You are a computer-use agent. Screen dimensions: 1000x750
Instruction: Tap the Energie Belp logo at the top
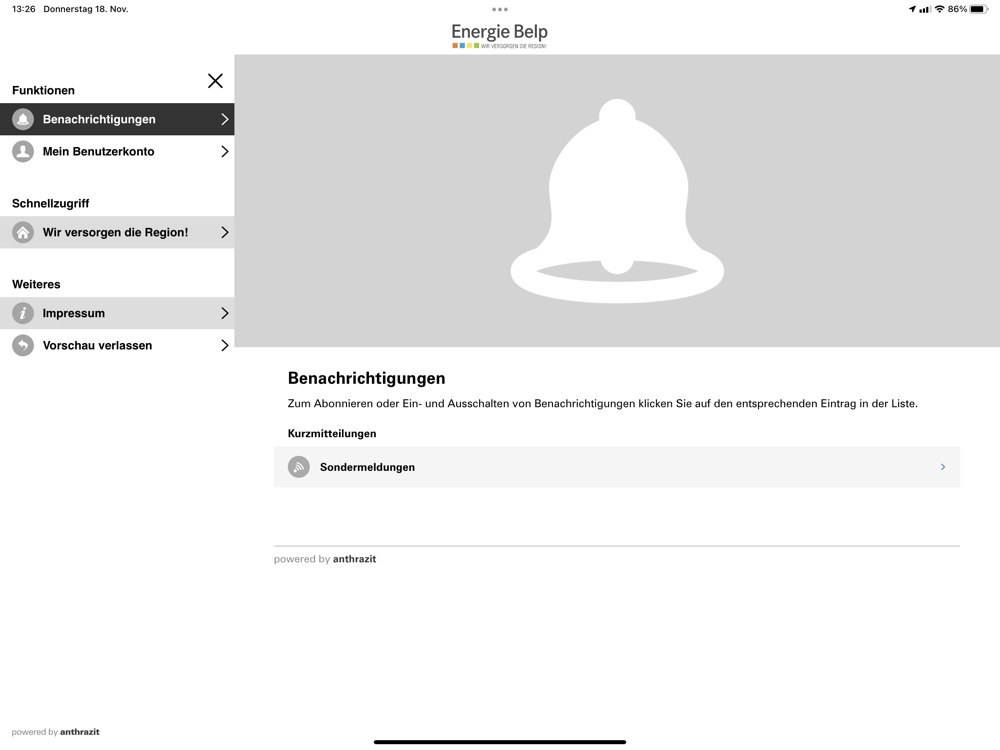click(x=499, y=36)
